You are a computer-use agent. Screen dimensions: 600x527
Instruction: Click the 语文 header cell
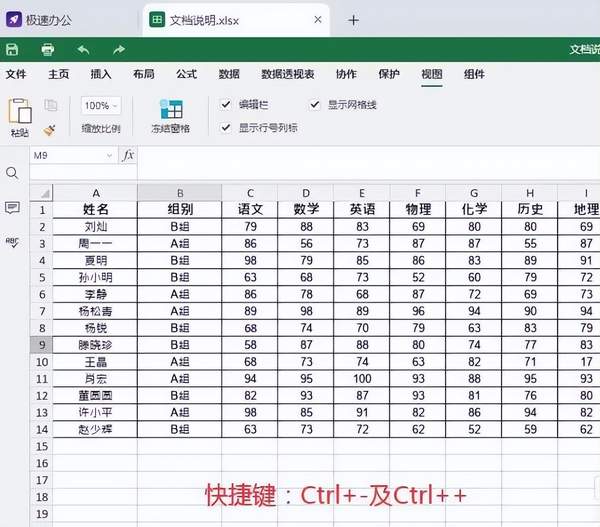tap(250, 209)
